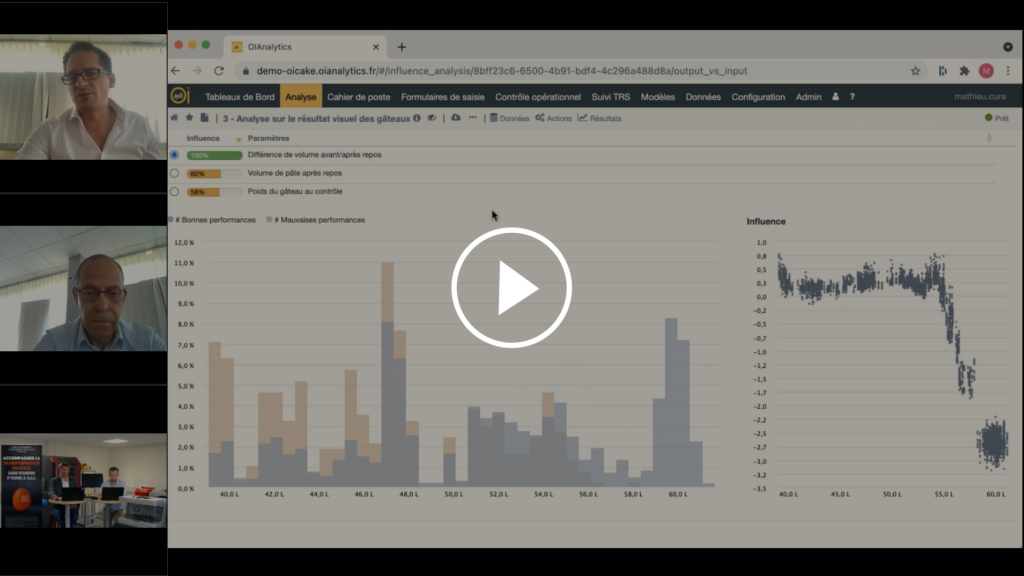This screenshot has width=1024, height=576.
Task: Click the star favorite icon
Action: tap(189, 118)
